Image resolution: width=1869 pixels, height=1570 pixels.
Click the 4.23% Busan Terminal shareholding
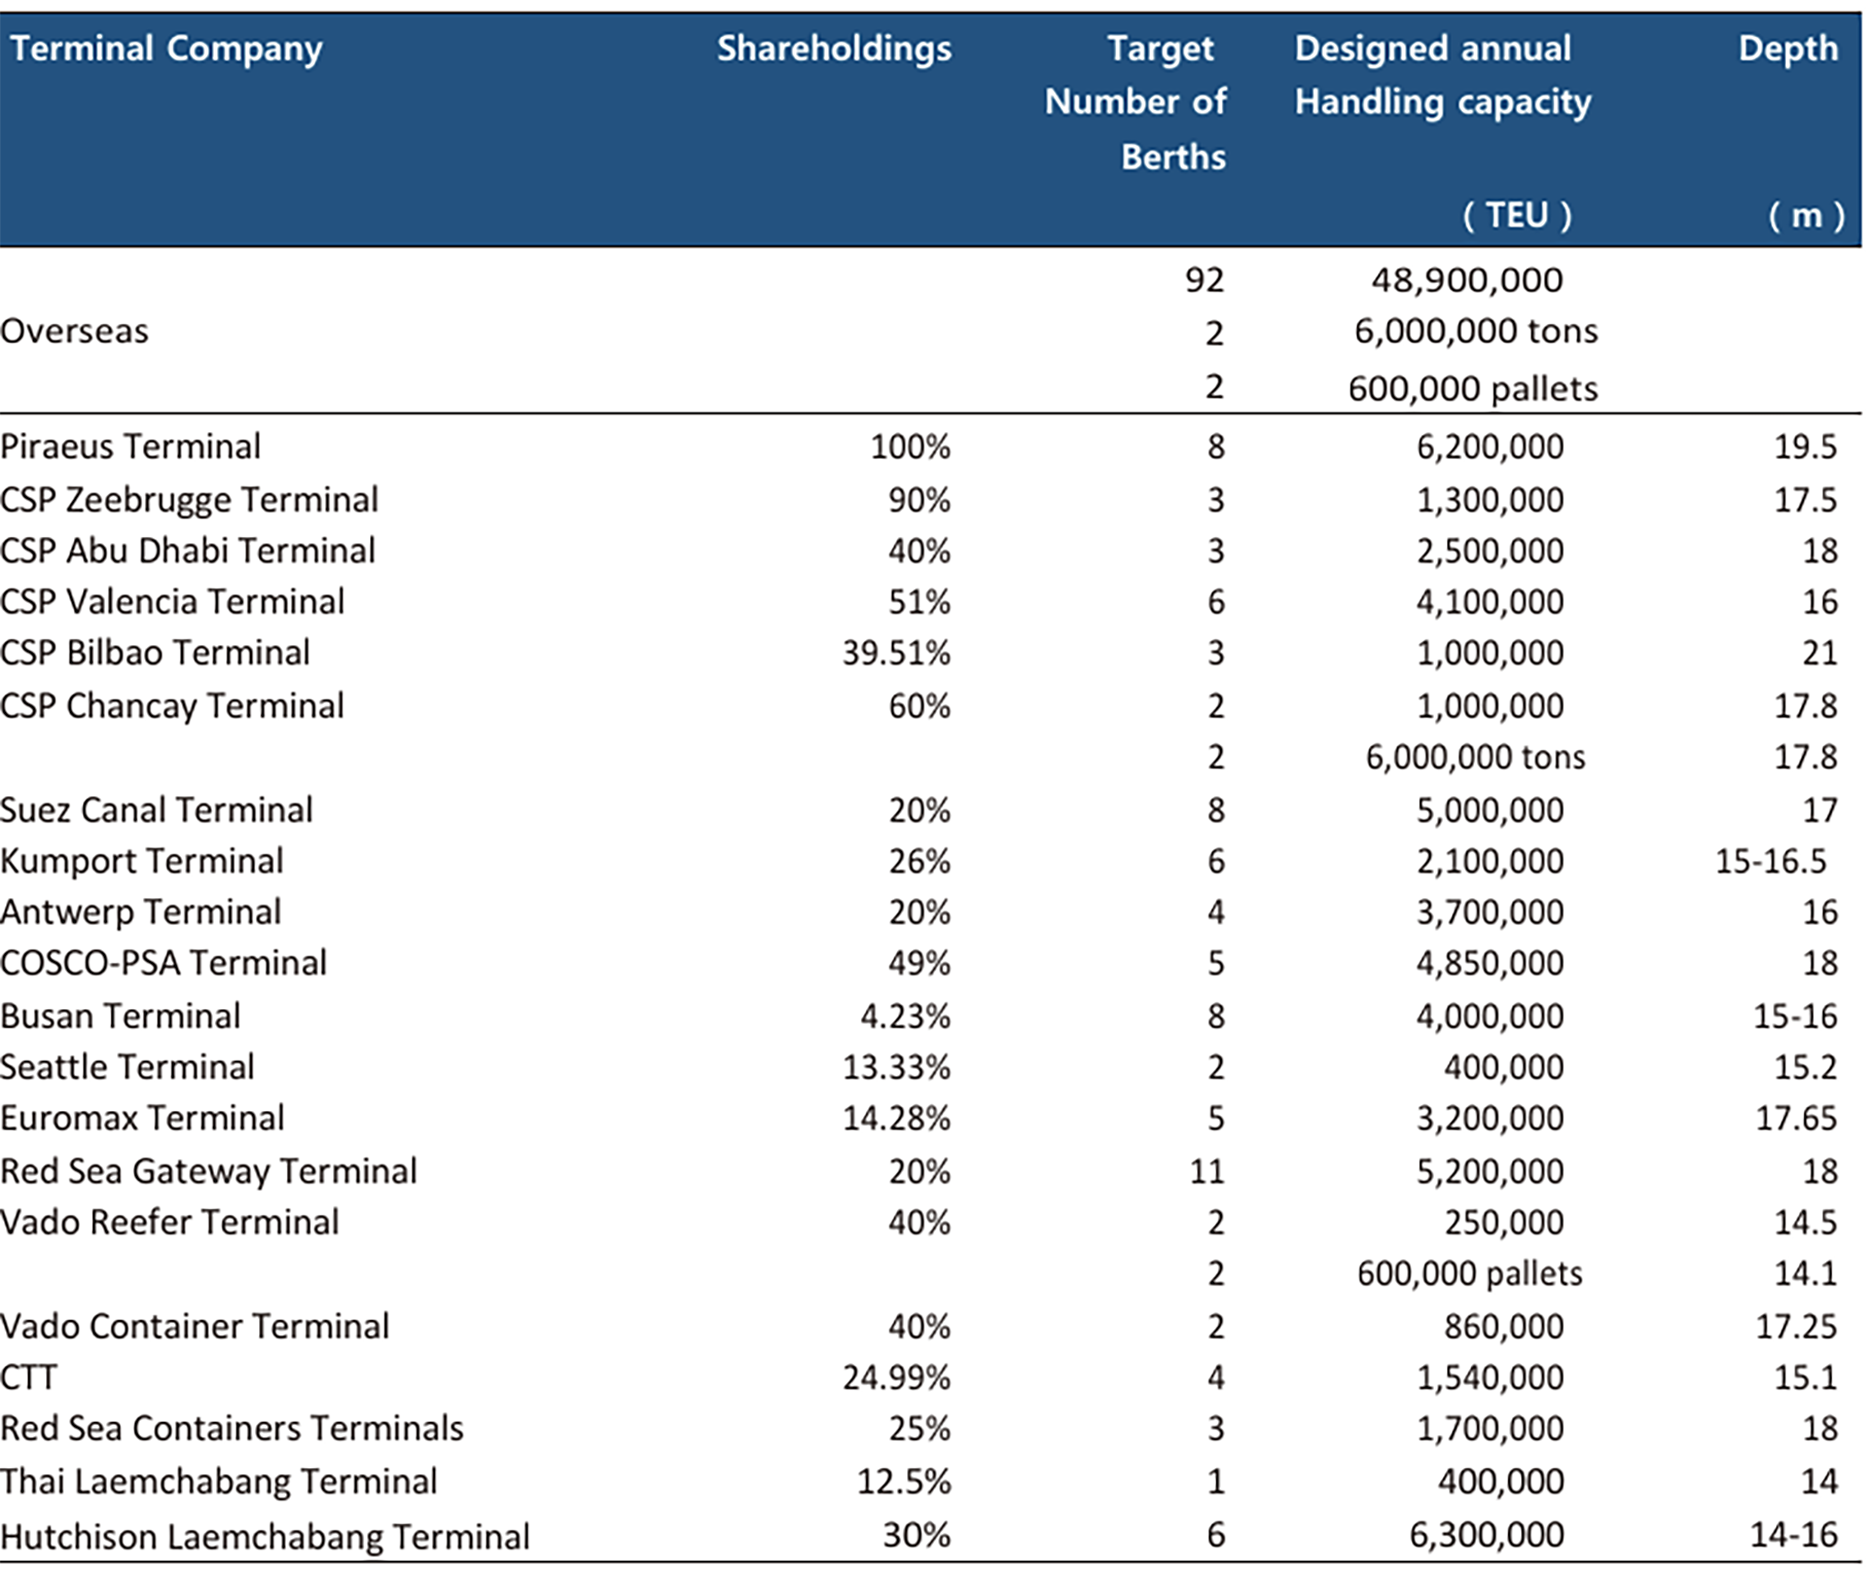click(905, 1016)
